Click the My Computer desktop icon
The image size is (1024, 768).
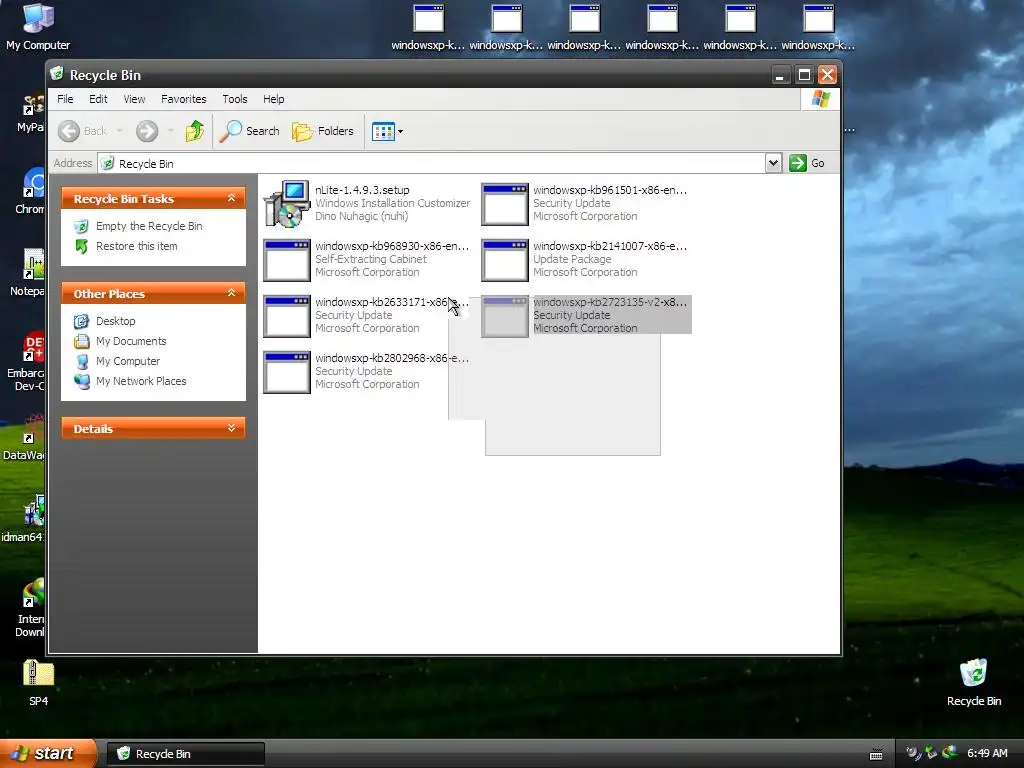tap(39, 18)
